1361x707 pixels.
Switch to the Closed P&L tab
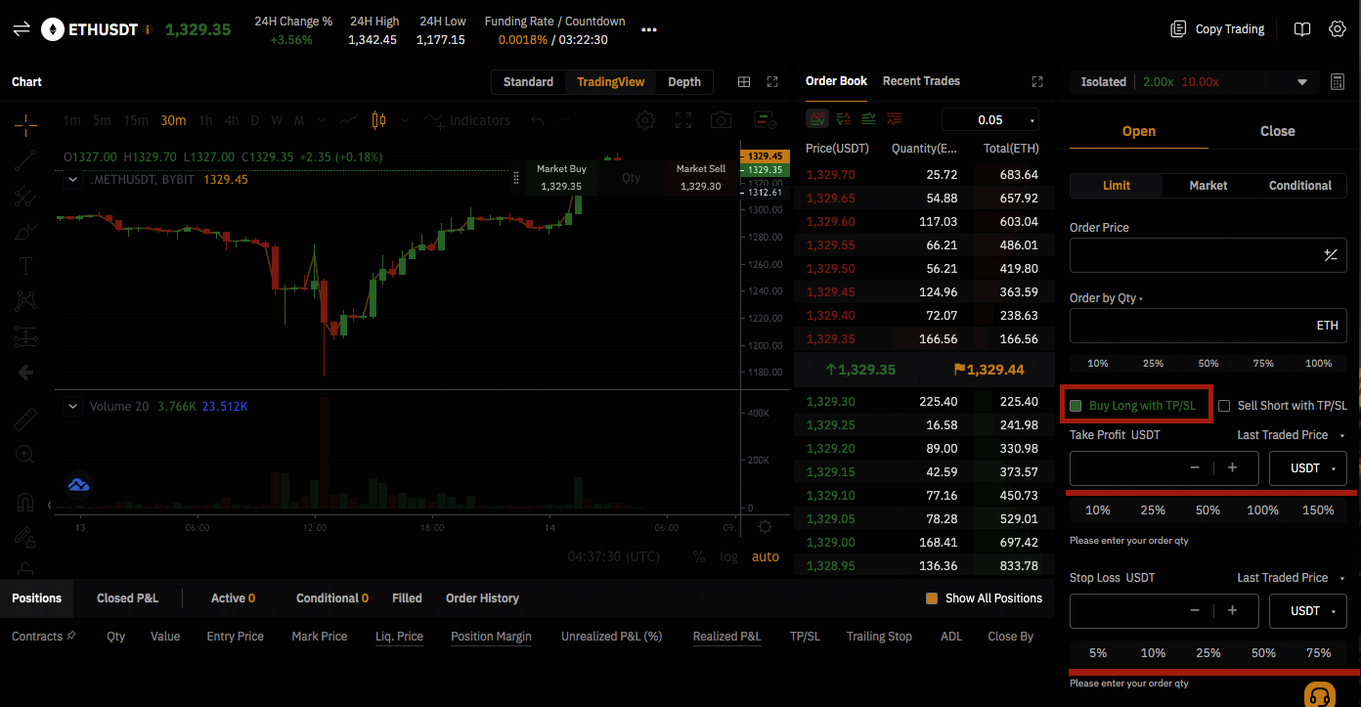(127, 598)
